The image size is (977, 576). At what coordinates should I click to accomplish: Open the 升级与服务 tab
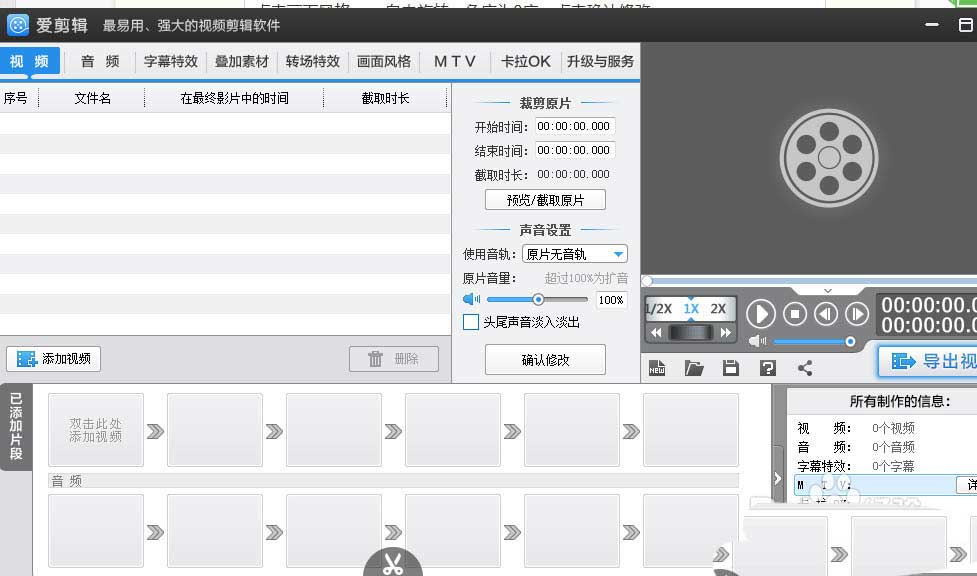pos(600,61)
